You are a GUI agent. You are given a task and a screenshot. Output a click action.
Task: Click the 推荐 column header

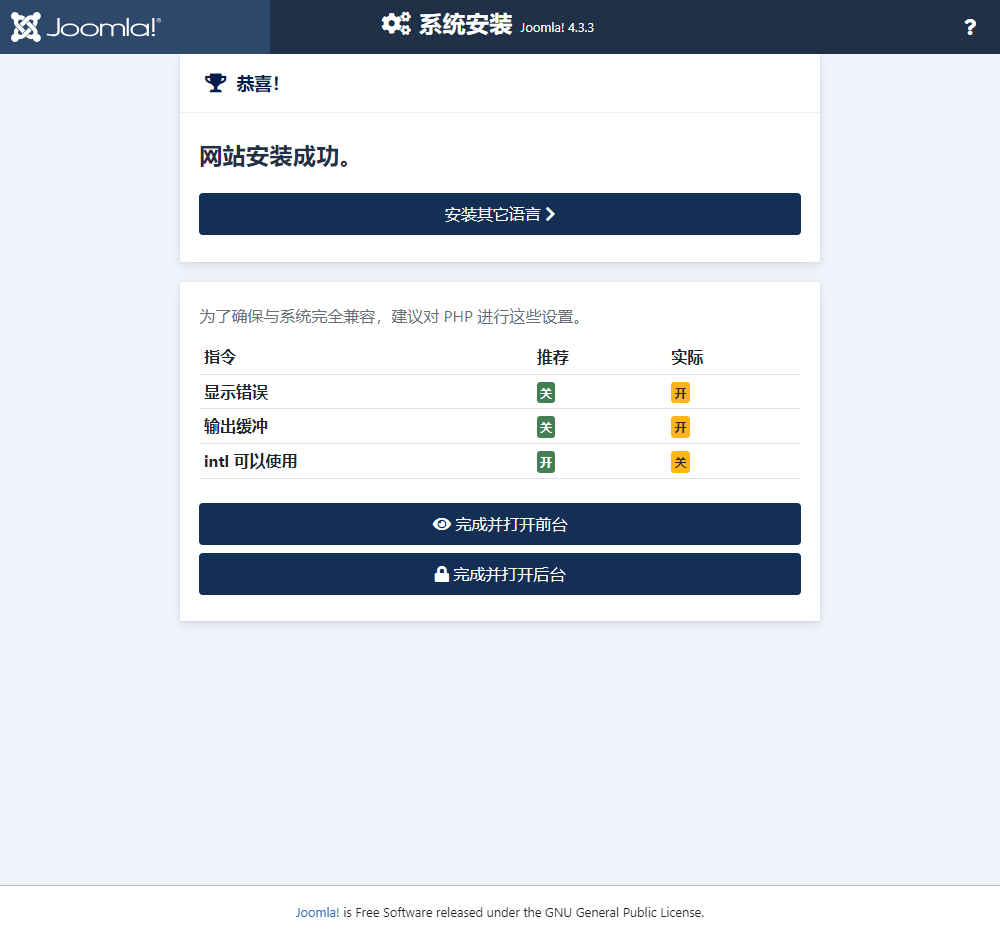553,357
